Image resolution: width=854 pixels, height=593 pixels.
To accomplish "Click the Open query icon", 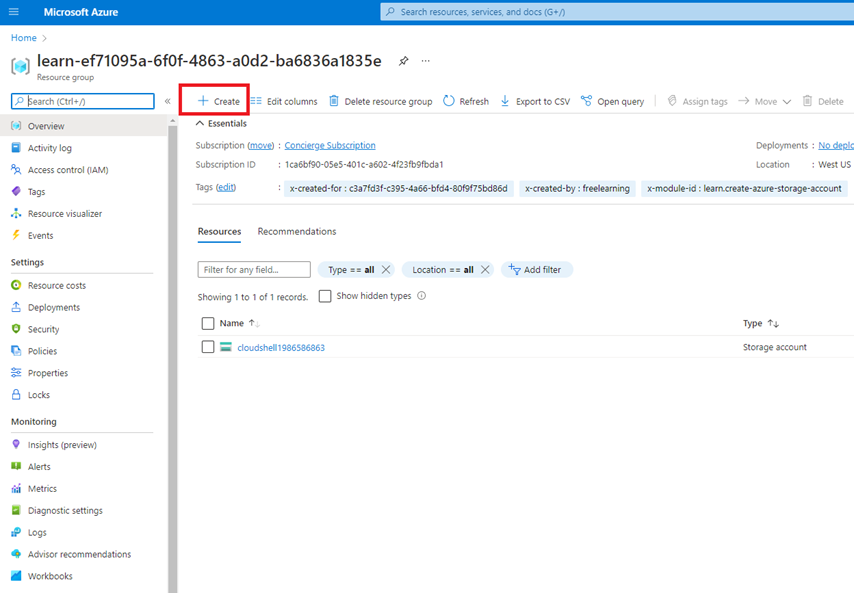I will coord(586,101).
